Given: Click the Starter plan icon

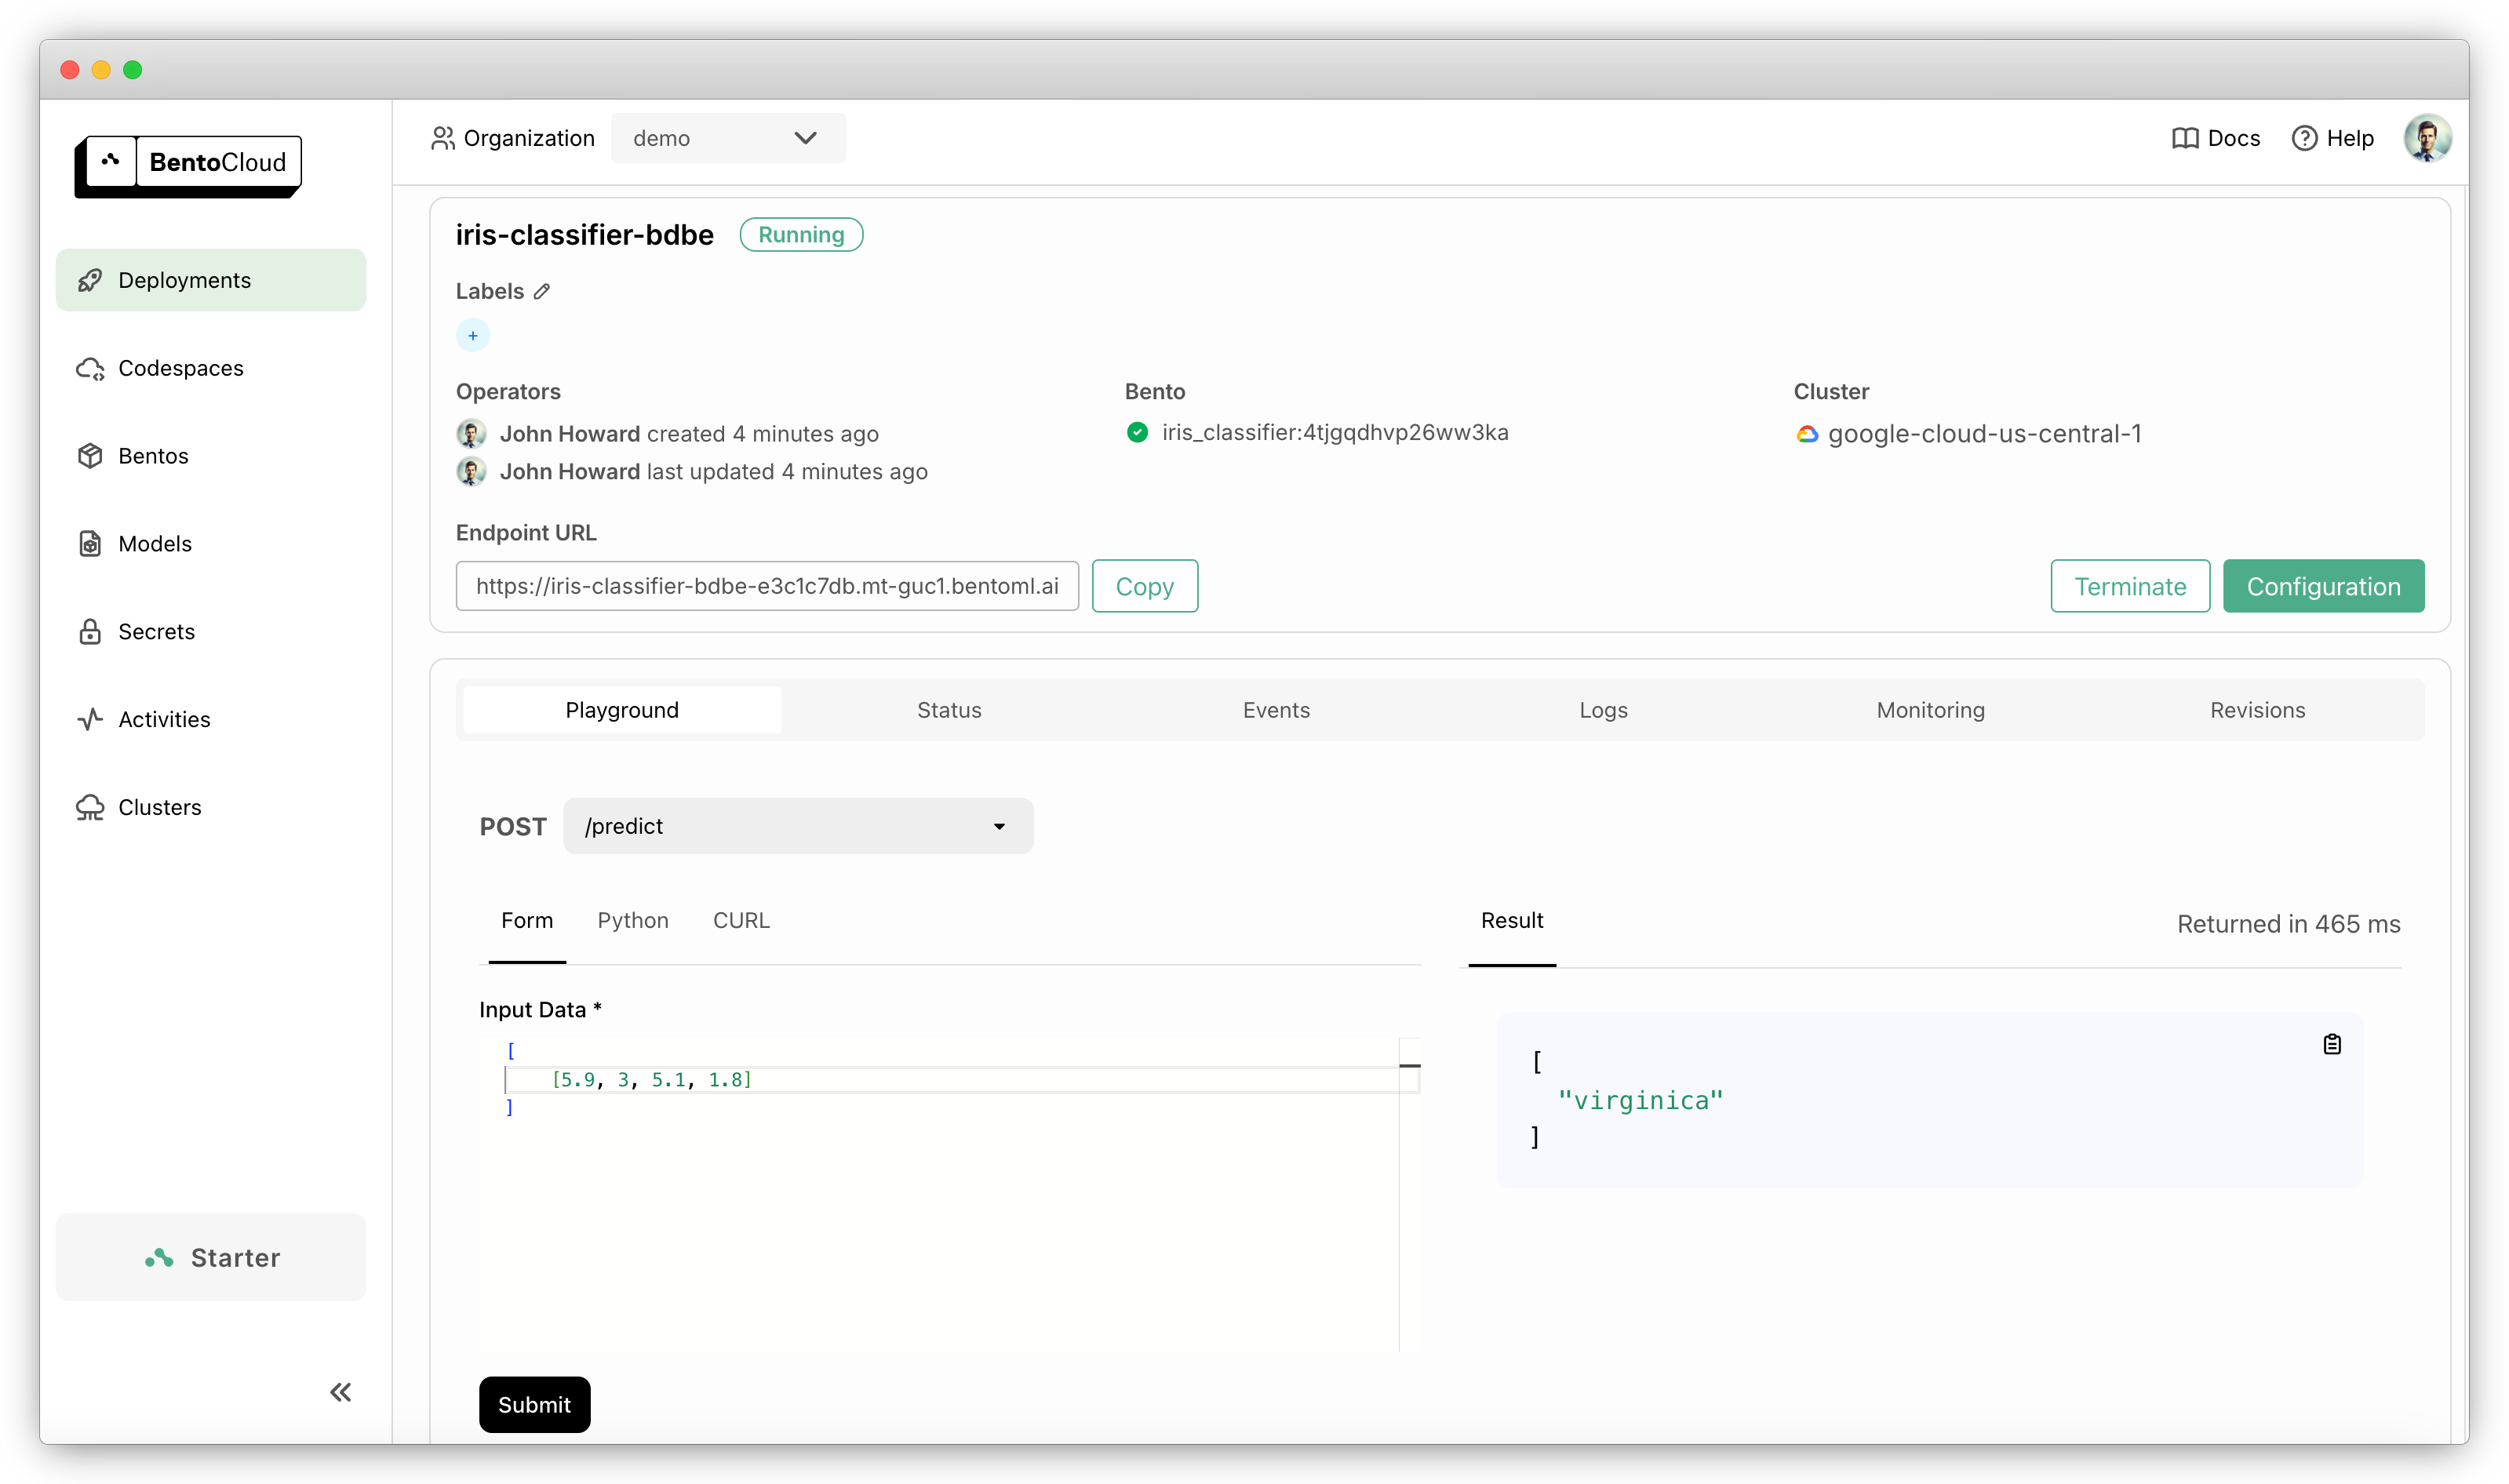Looking at the screenshot, I should [159, 1258].
